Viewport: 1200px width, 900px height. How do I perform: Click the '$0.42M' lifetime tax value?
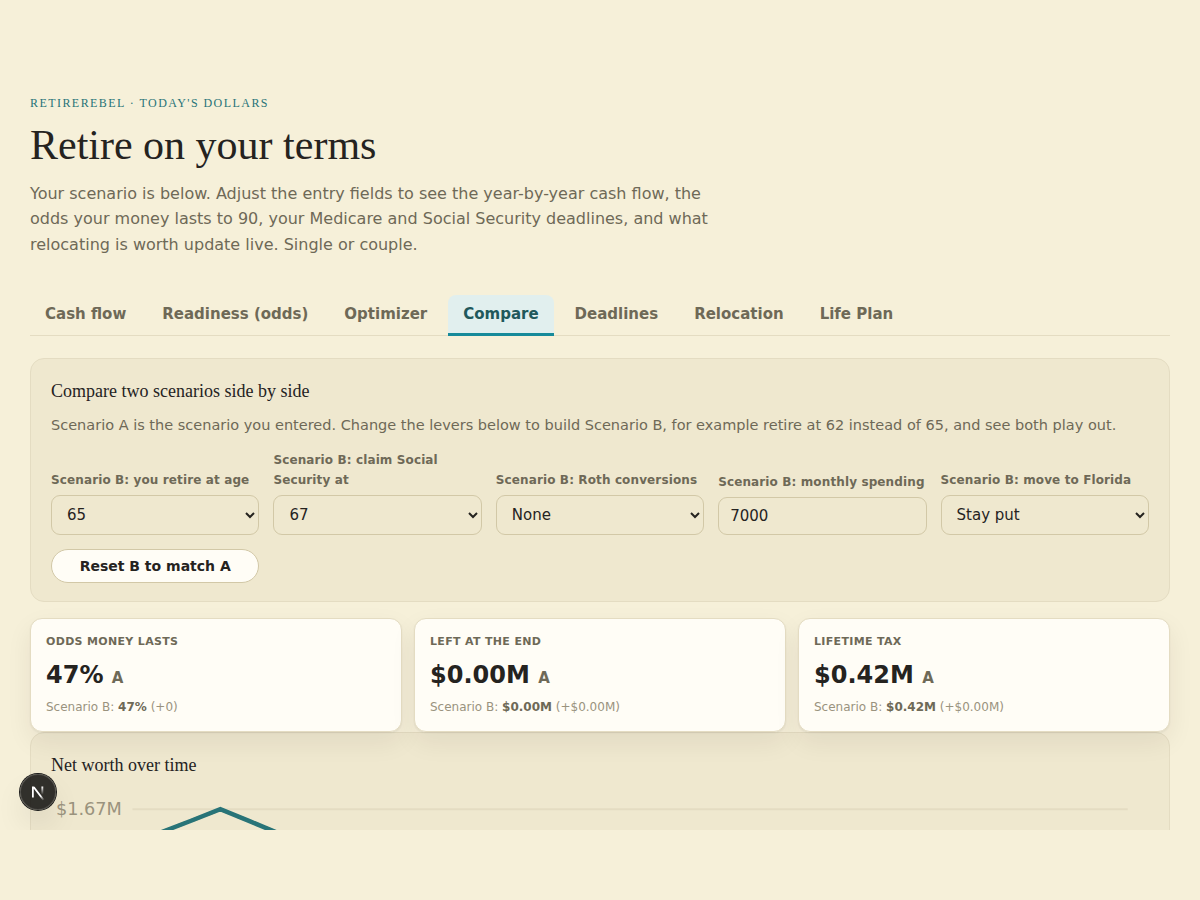click(x=864, y=675)
